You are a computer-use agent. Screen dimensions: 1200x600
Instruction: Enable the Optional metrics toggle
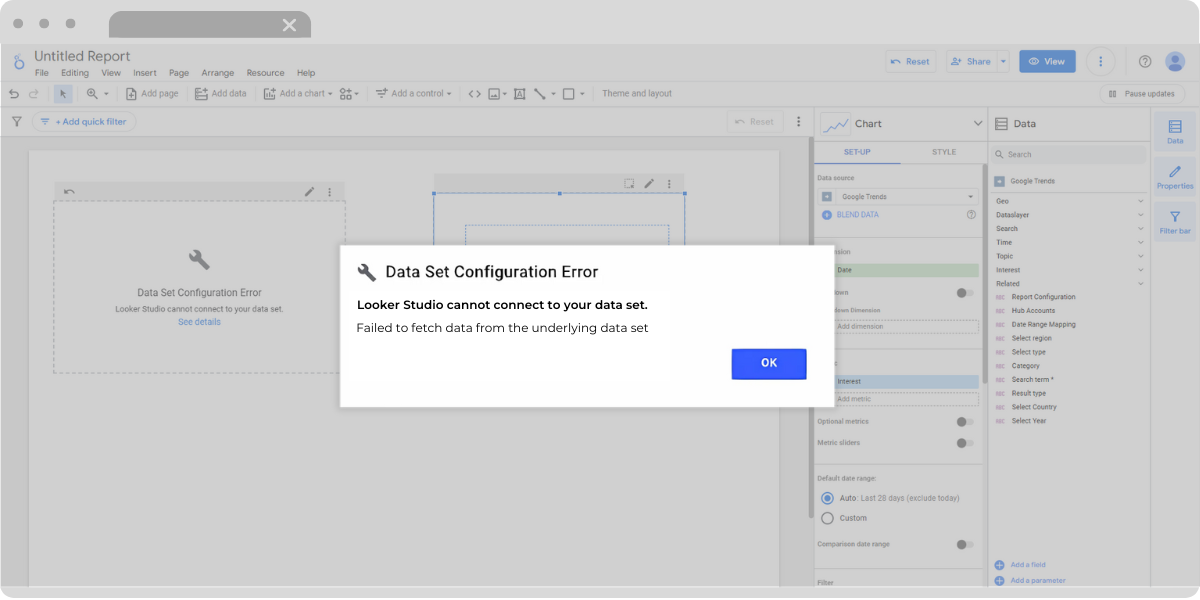pos(963,422)
